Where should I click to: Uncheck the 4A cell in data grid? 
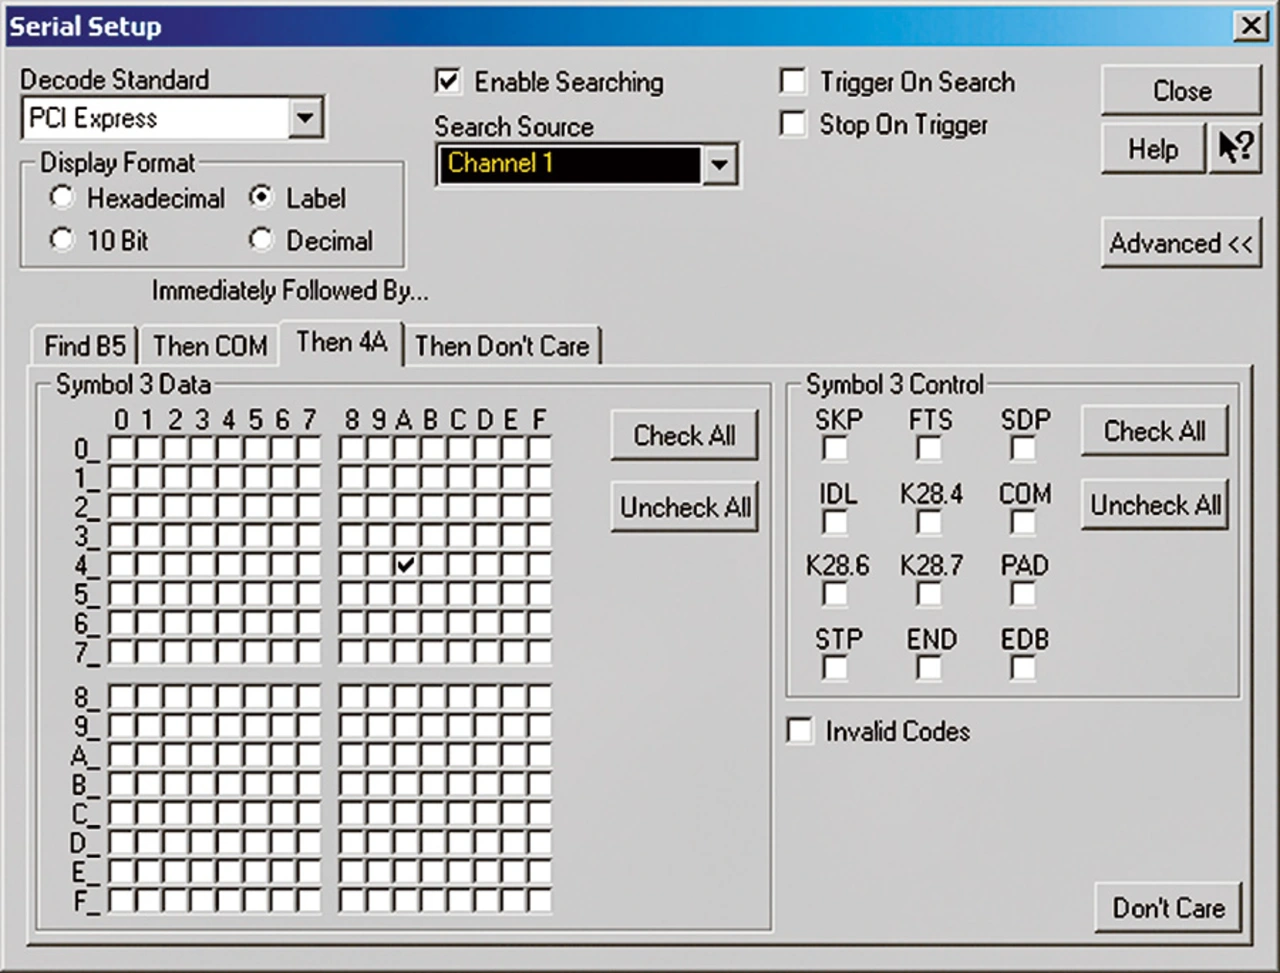point(404,565)
